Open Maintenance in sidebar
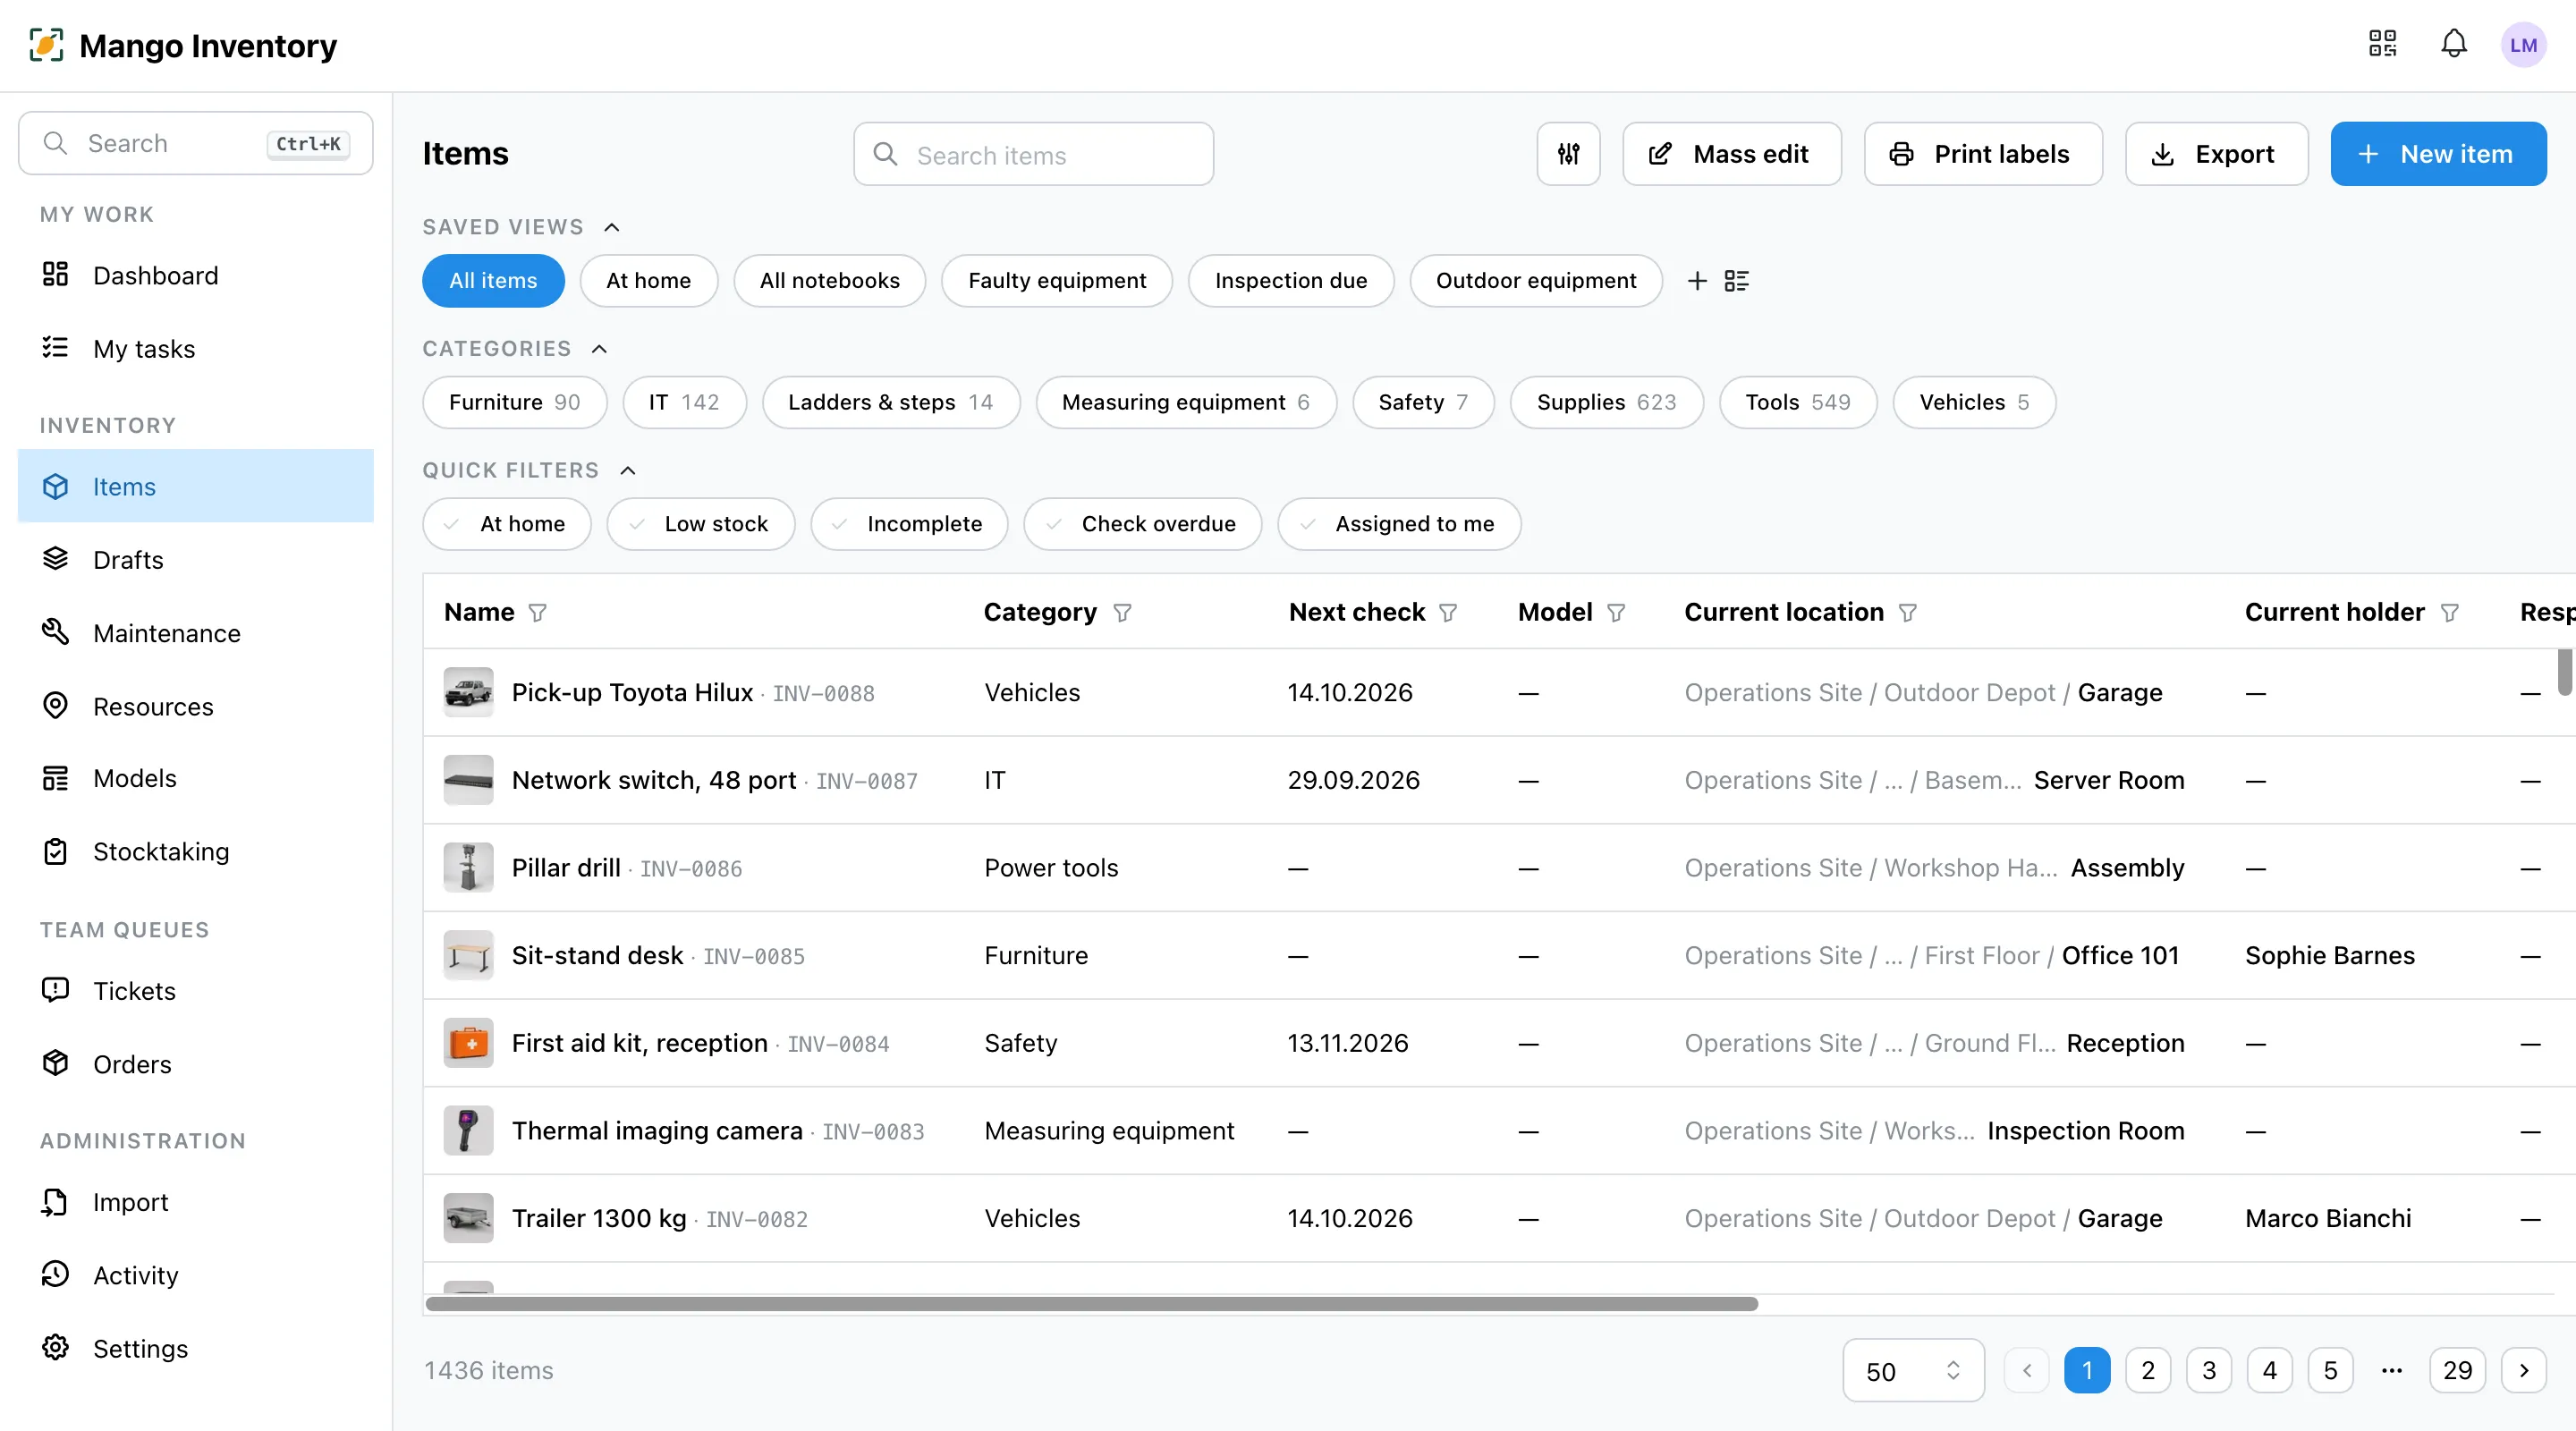This screenshot has height=1431, width=2576. (x=196, y=633)
